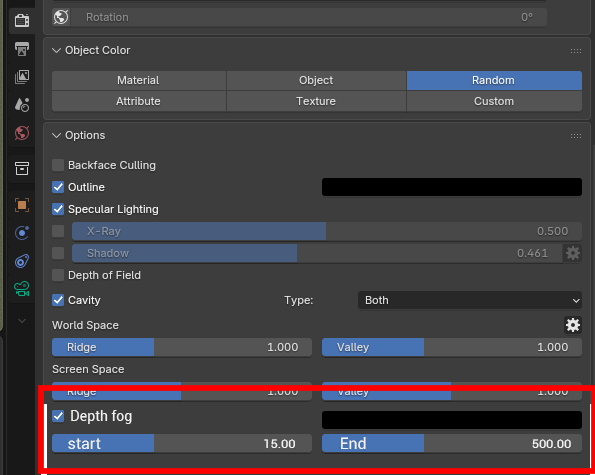Image resolution: width=595 pixels, height=475 pixels.
Task: Toggle the Depth of Field checkbox
Action: pos(58,275)
